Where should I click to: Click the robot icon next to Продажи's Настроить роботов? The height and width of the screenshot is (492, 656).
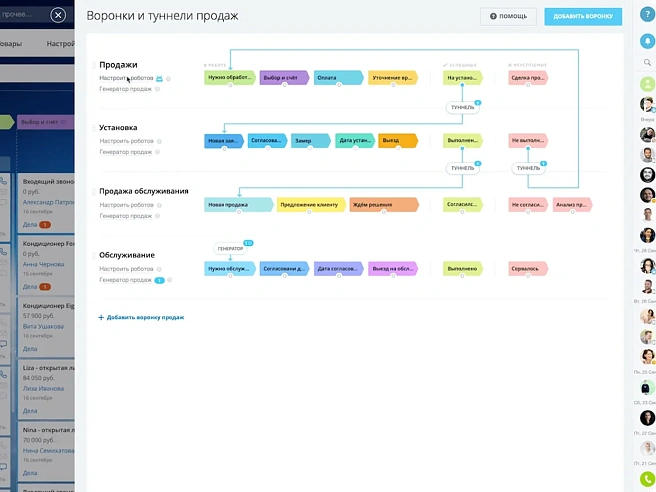[x=159, y=78]
